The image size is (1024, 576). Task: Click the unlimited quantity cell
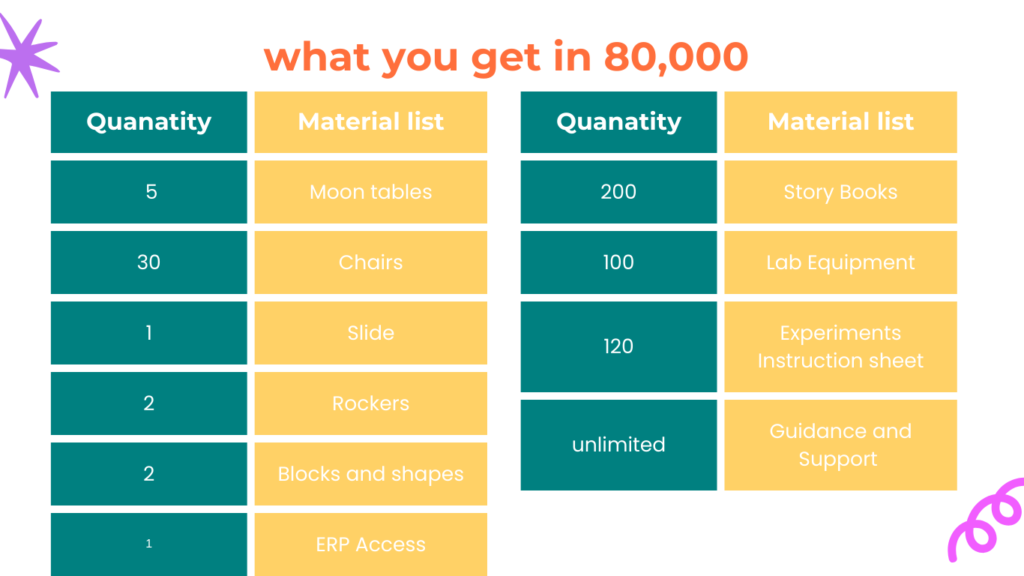(618, 445)
